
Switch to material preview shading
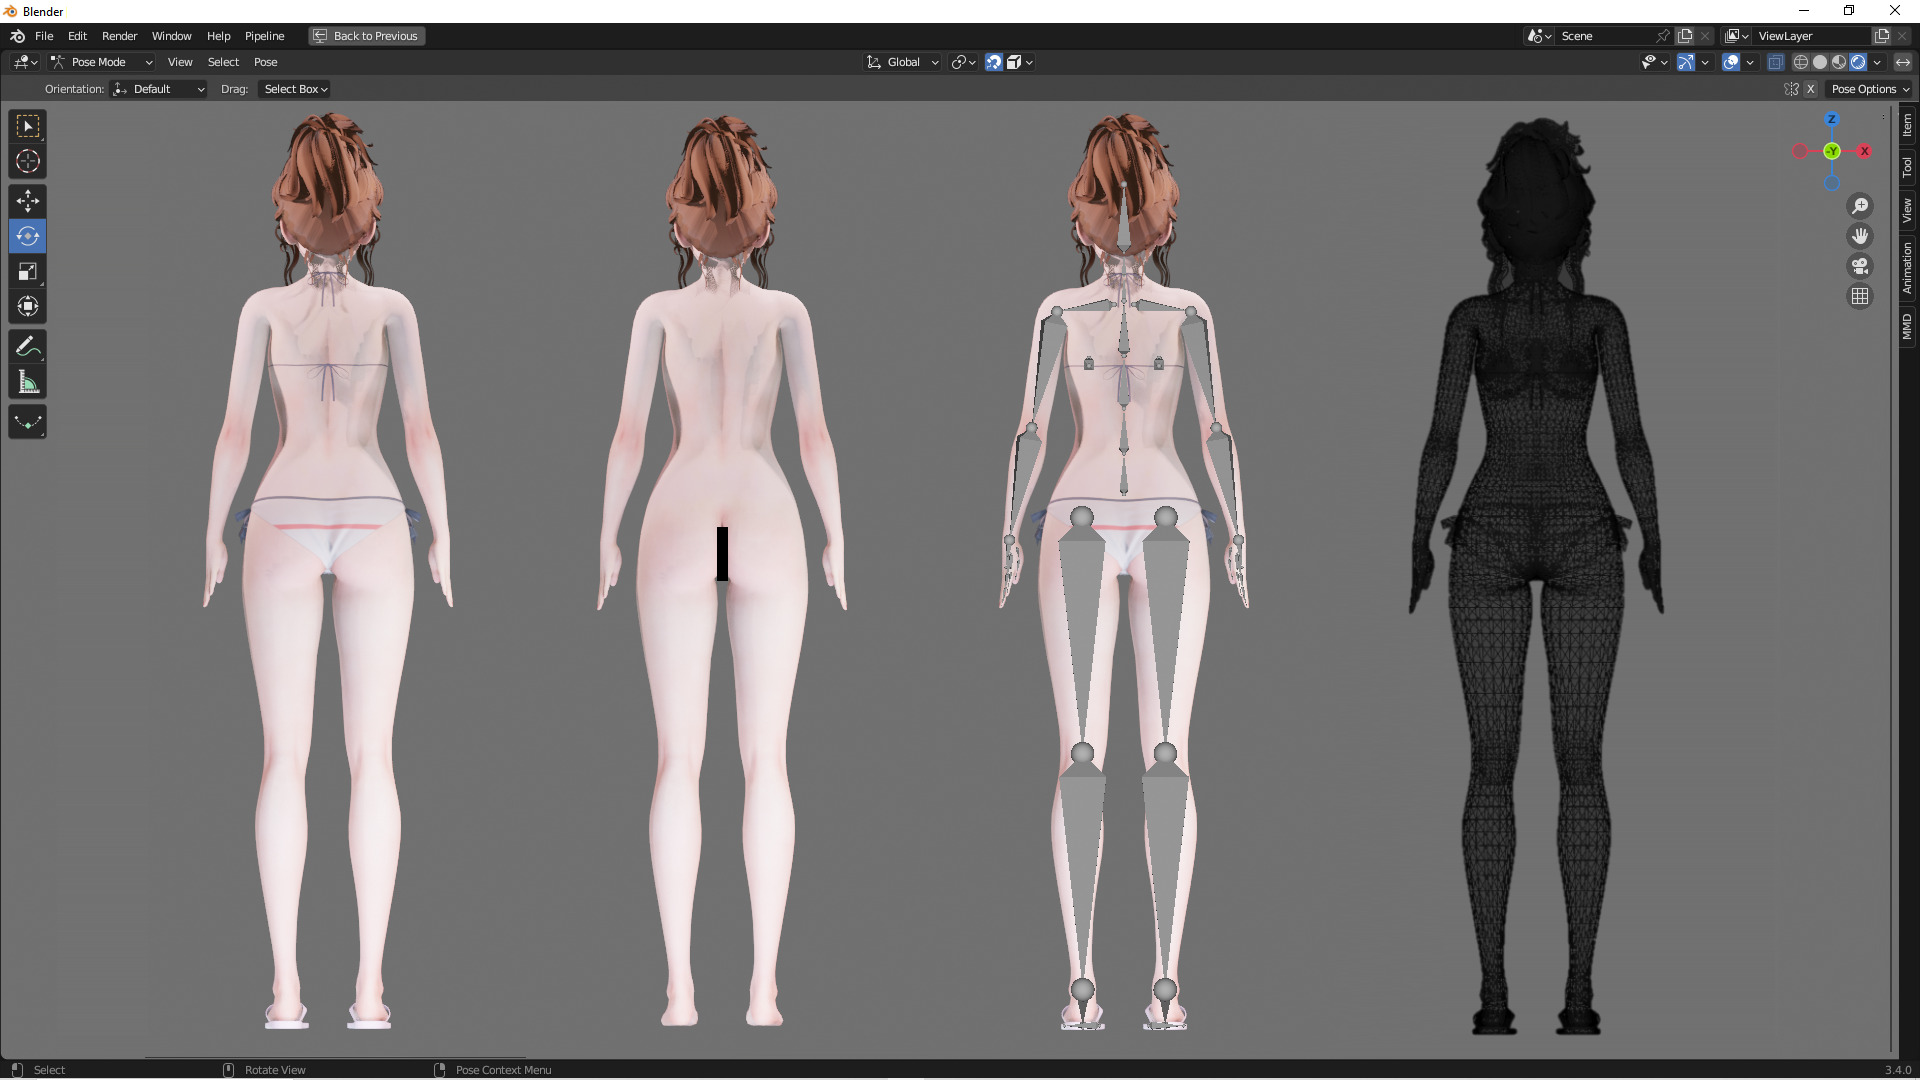[x=1839, y=62]
